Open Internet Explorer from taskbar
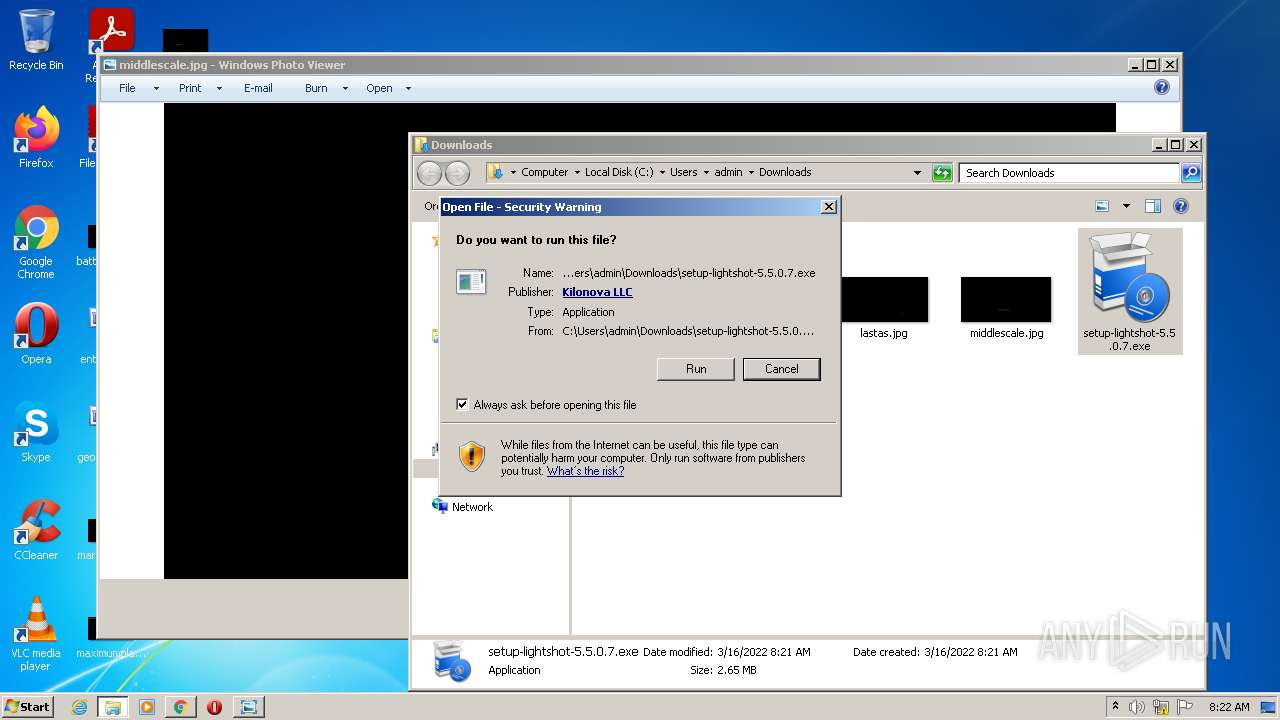This screenshot has height=720, width=1280. point(79,707)
